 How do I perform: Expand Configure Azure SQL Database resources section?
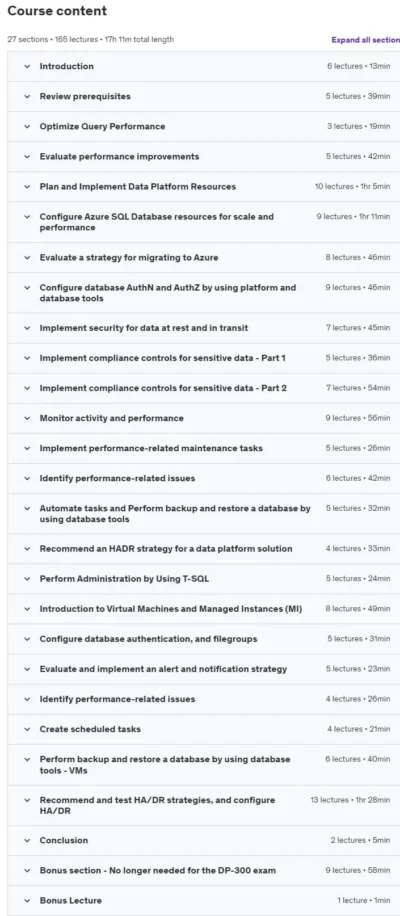click(x=204, y=222)
